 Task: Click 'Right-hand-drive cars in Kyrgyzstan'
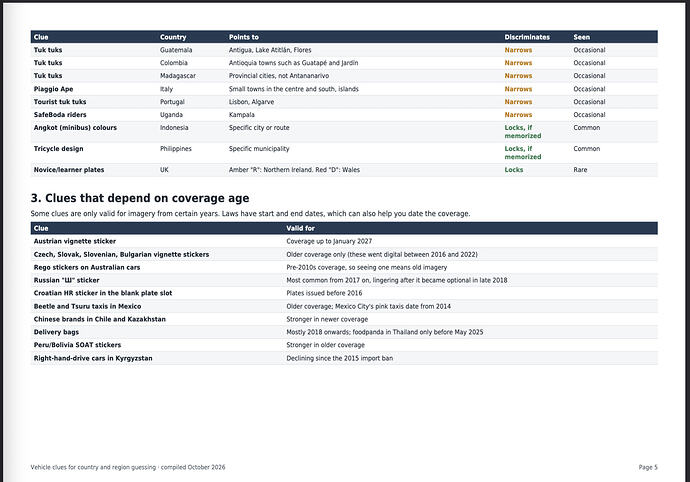pyautogui.click(x=93, y=358)
